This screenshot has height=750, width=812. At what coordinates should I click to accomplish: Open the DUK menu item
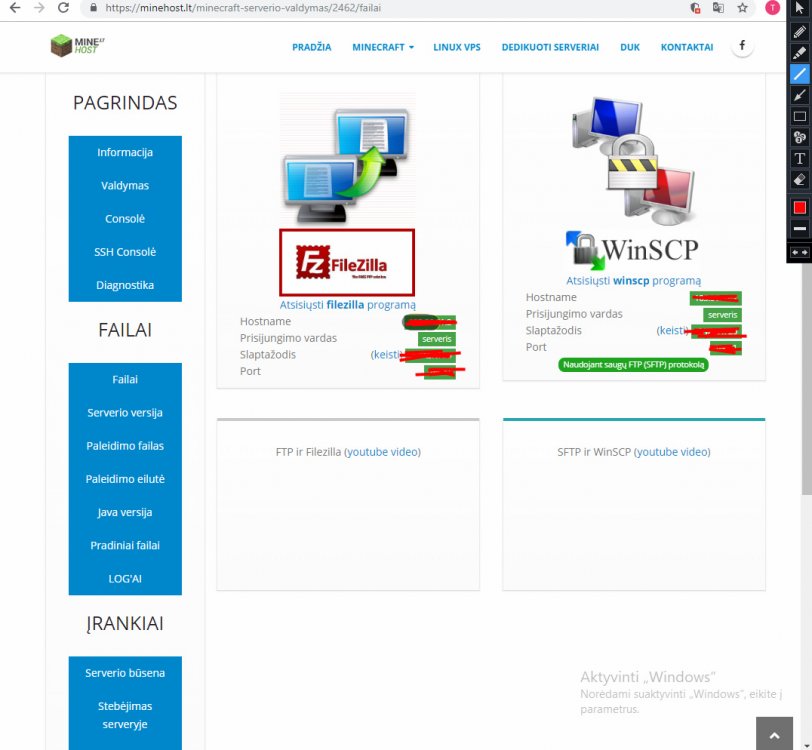point(630,47)
